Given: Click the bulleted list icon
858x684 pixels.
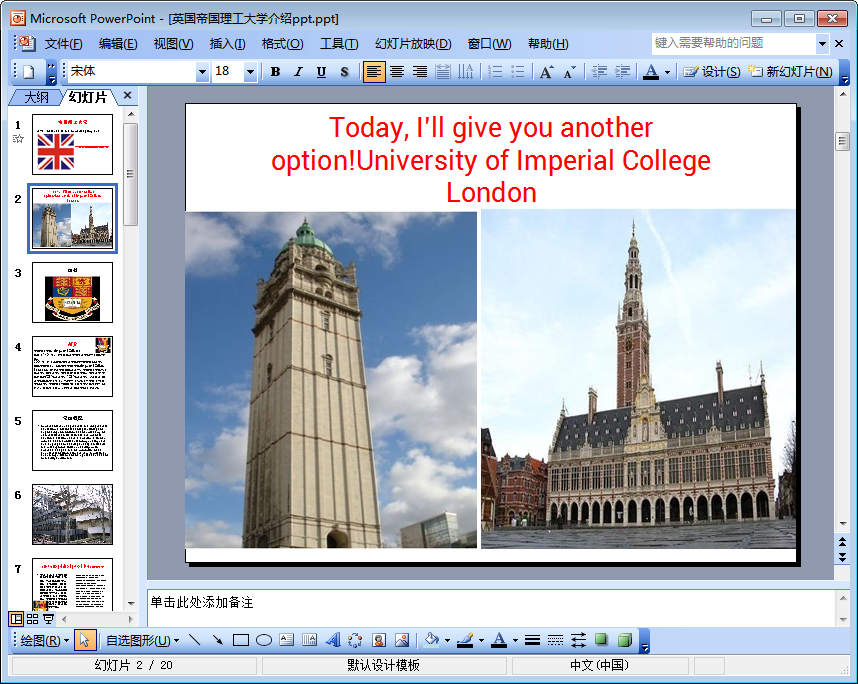Looking at the screenshot, I should [x=518, y=72].
